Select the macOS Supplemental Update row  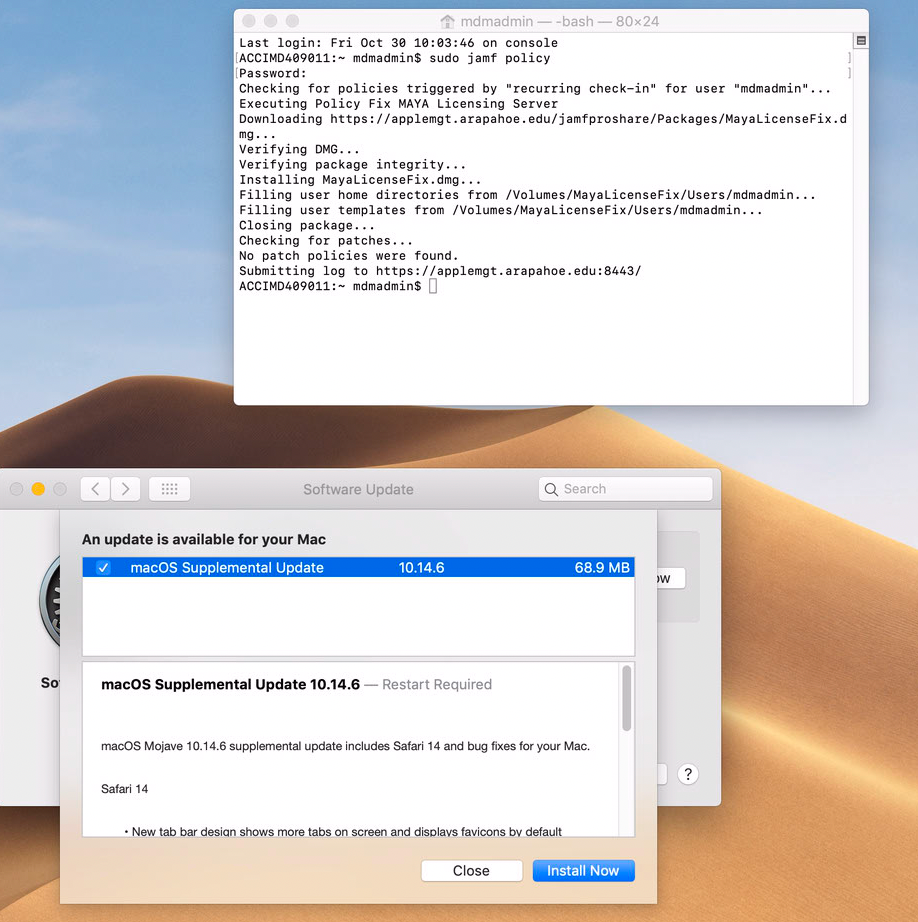(358, 567)
